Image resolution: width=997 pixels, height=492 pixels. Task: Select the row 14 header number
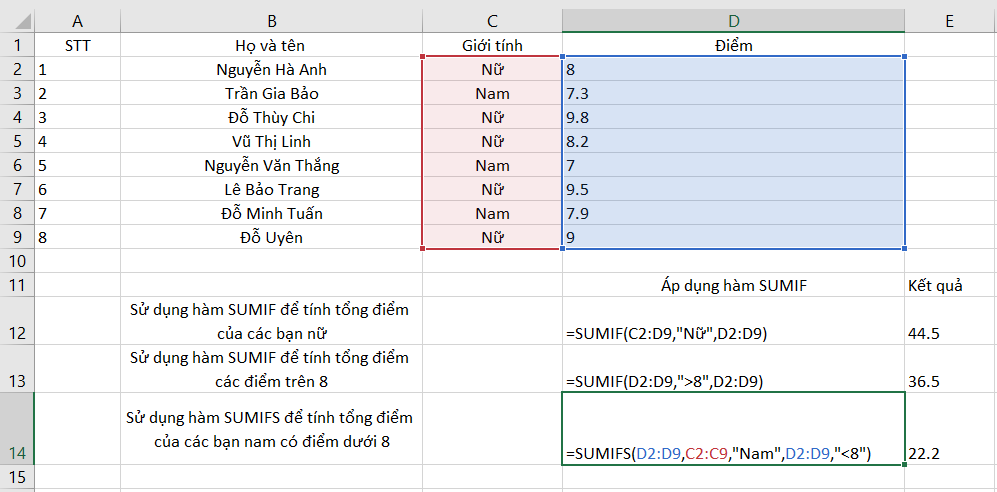tap(17, 453)
